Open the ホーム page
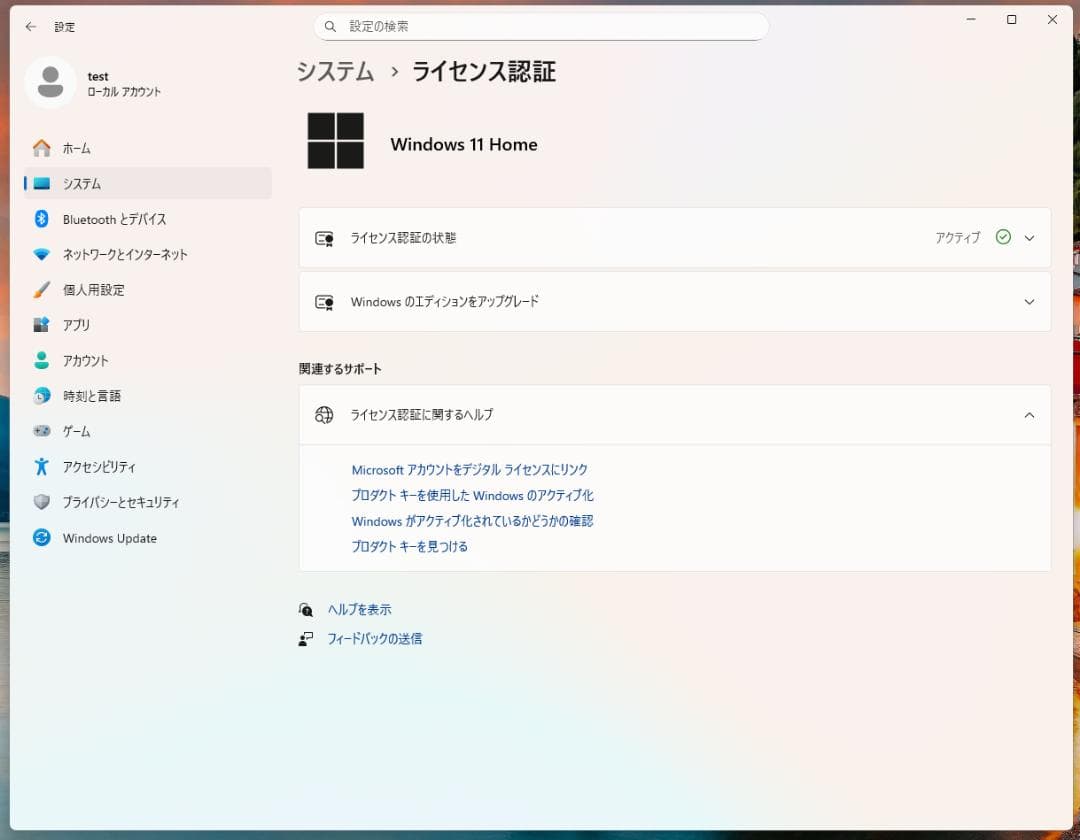1080x840 pixels. (x=74, y=148)
